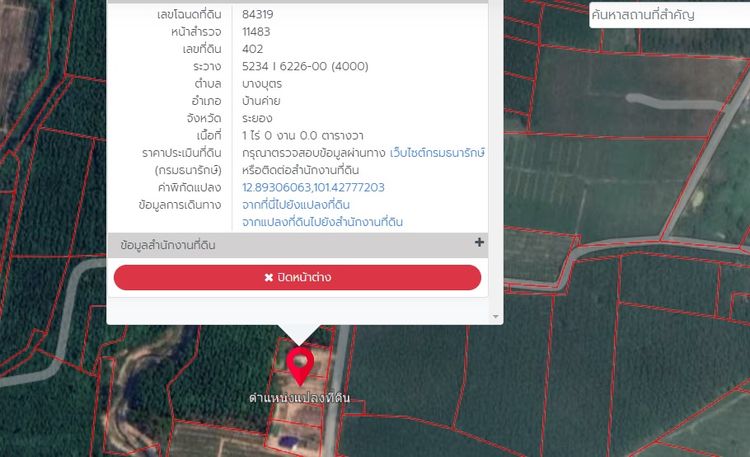Click the red land parcel location pin
Screen dimensions: 750x457
pyautogui.click(x=299, y=364)
